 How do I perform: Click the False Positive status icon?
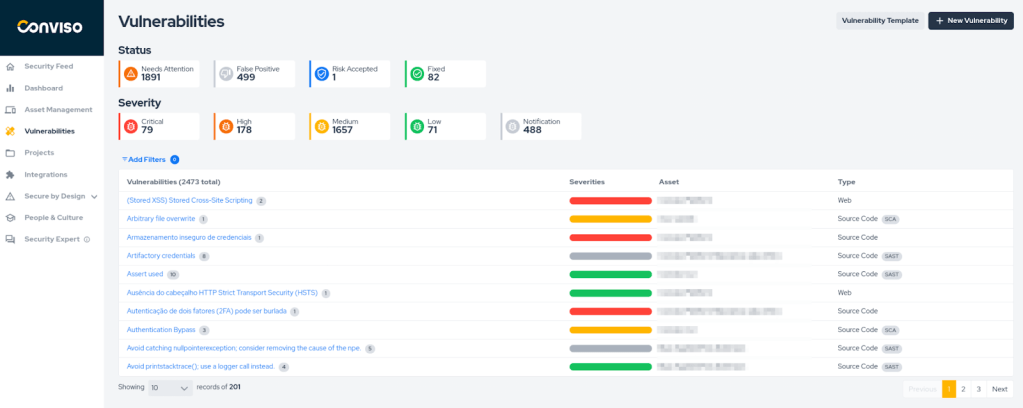pyautogui.click(x=226, y=74)
